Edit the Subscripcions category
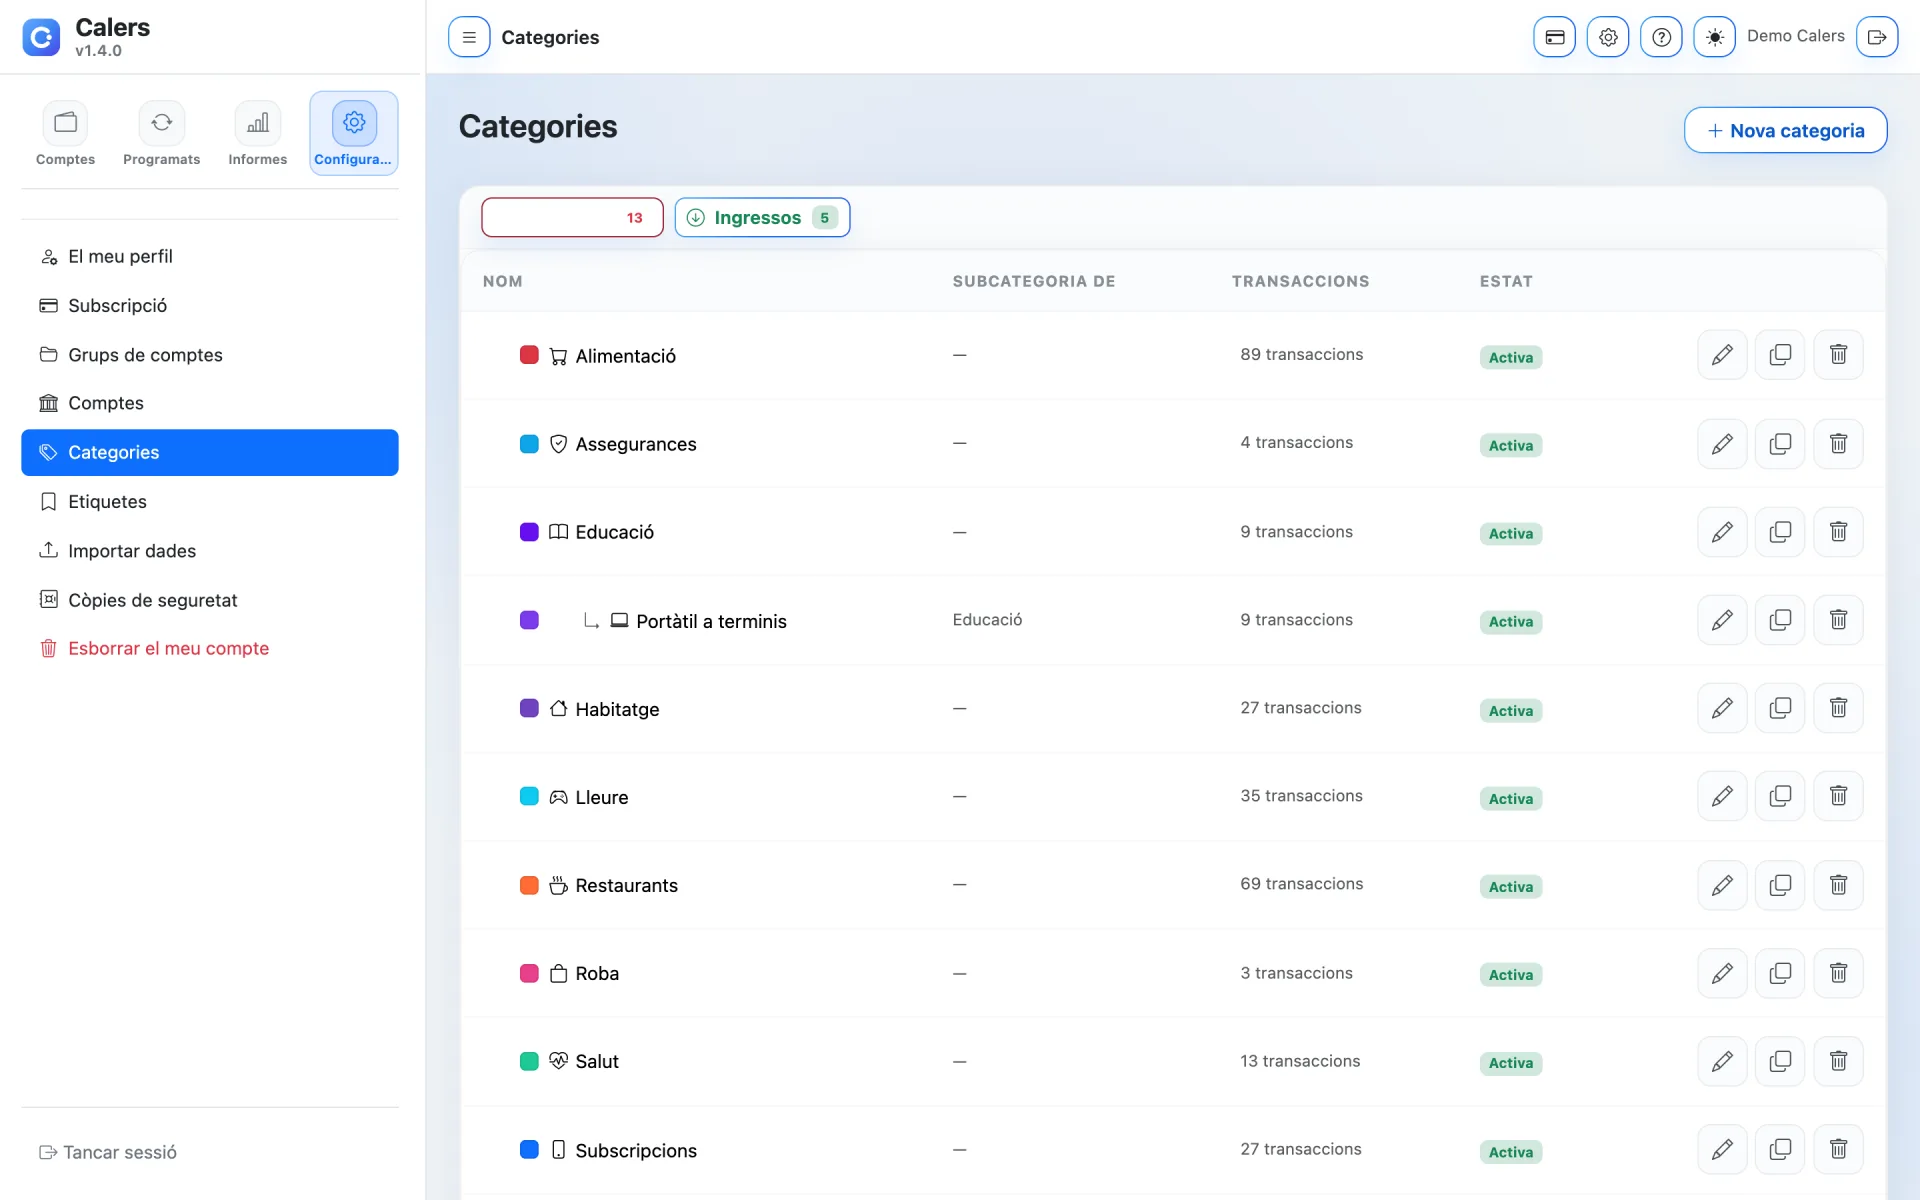Viewport: 1920px width, 1200px height. (x=1722, y=1149)
